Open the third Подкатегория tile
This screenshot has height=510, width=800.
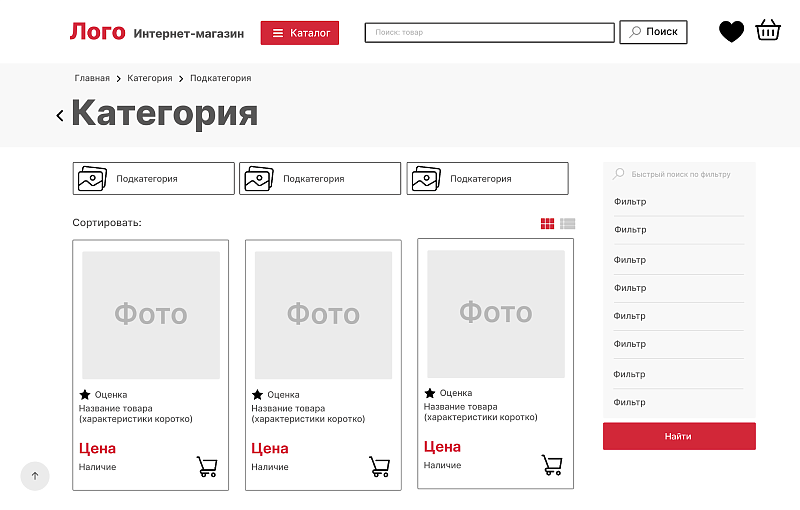tap(487, 179)
